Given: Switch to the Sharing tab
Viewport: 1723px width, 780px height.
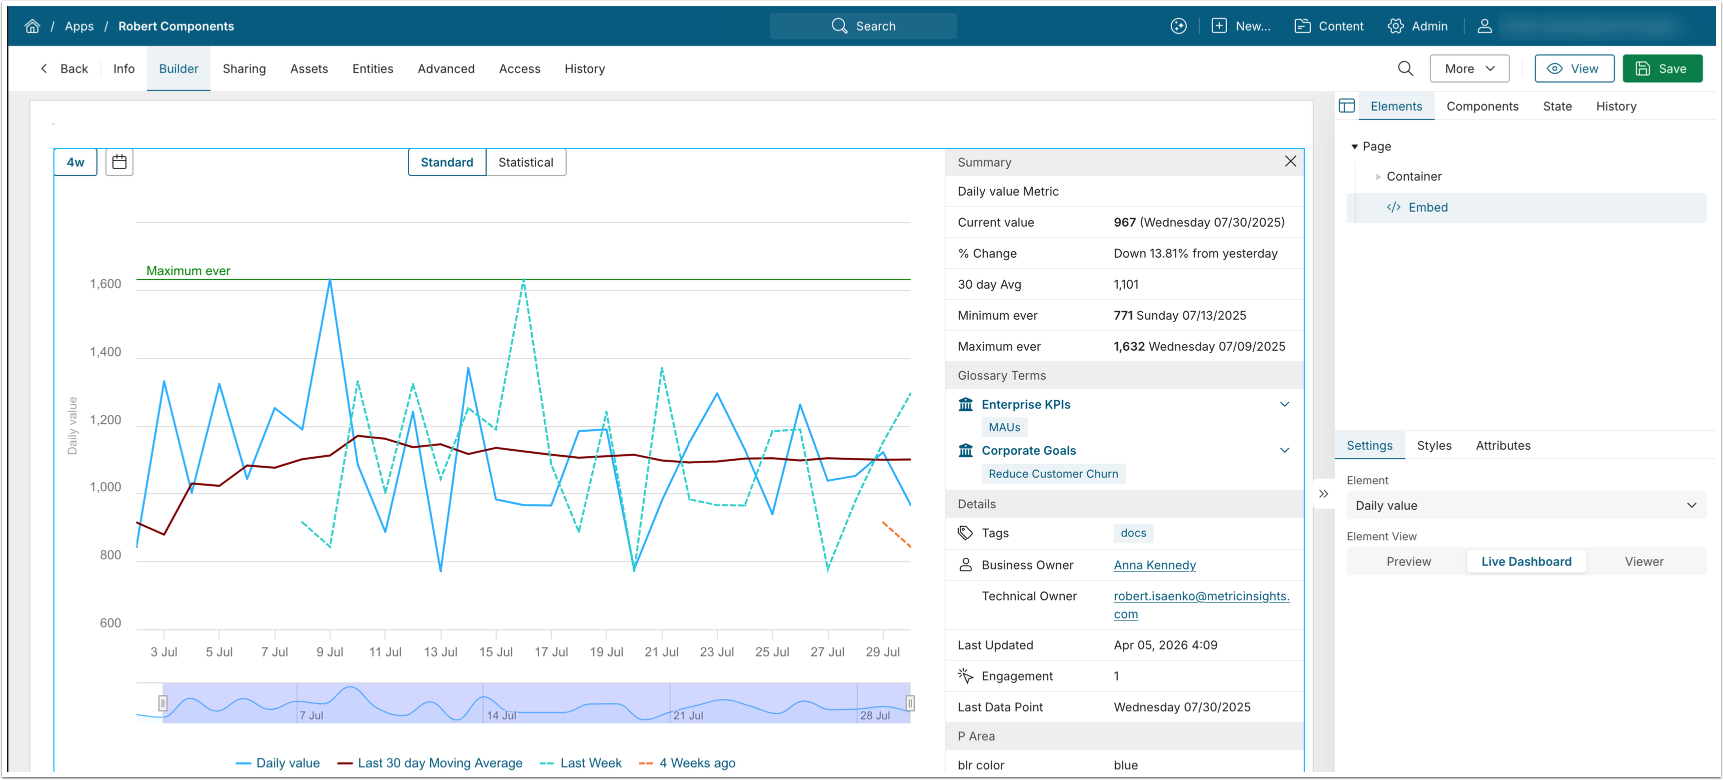Looking at the screenshot, I should tap(244, 69).
